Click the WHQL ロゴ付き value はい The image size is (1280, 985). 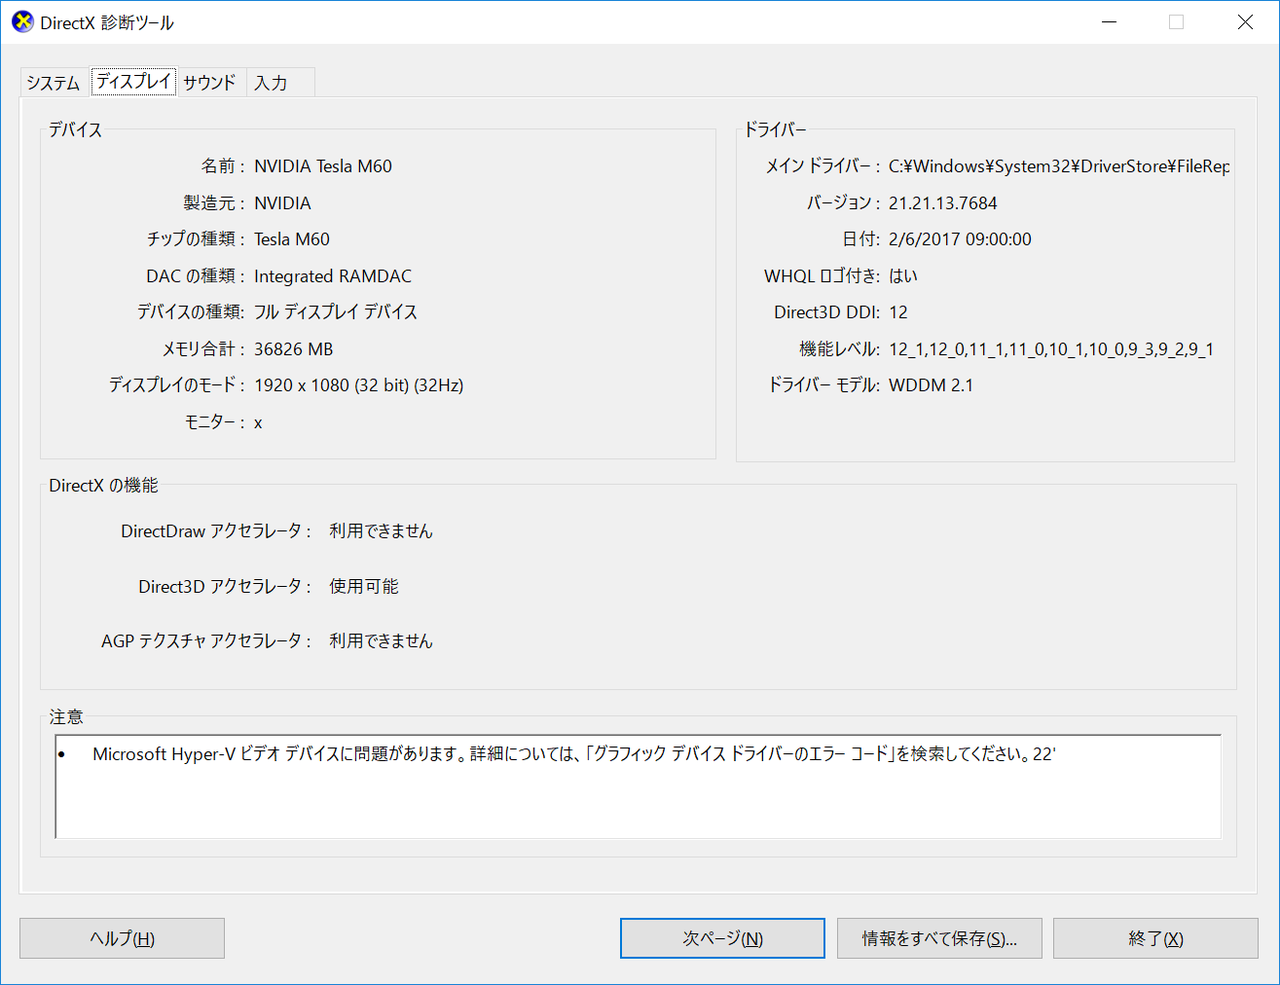pos(903,276)
